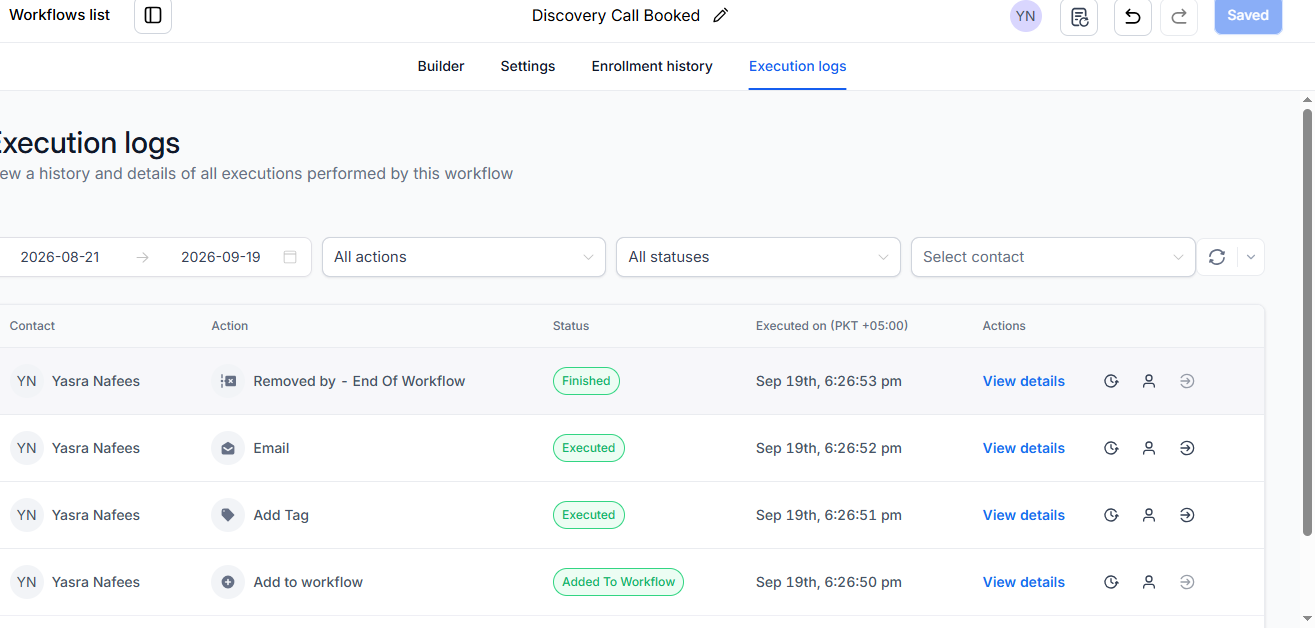Open the All statuses dropdown

758,257
